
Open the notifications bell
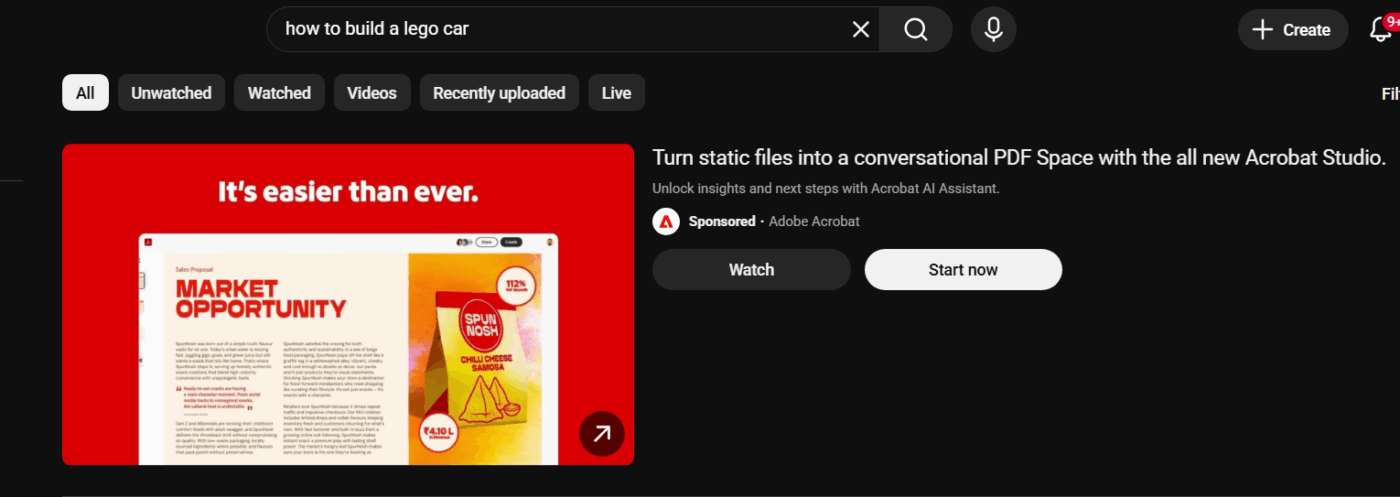coord(1381,29)
